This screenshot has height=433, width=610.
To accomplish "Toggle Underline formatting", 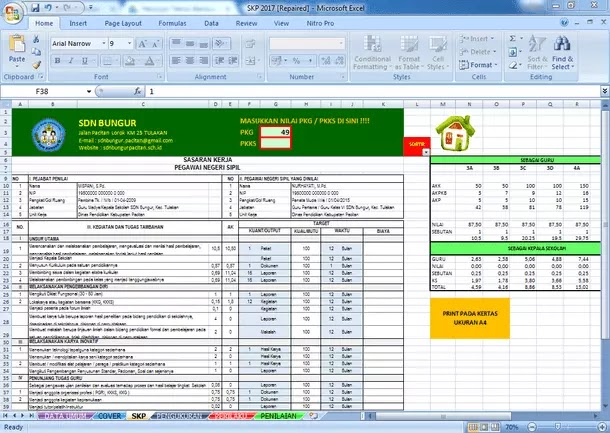I will (x=84, y=61).
